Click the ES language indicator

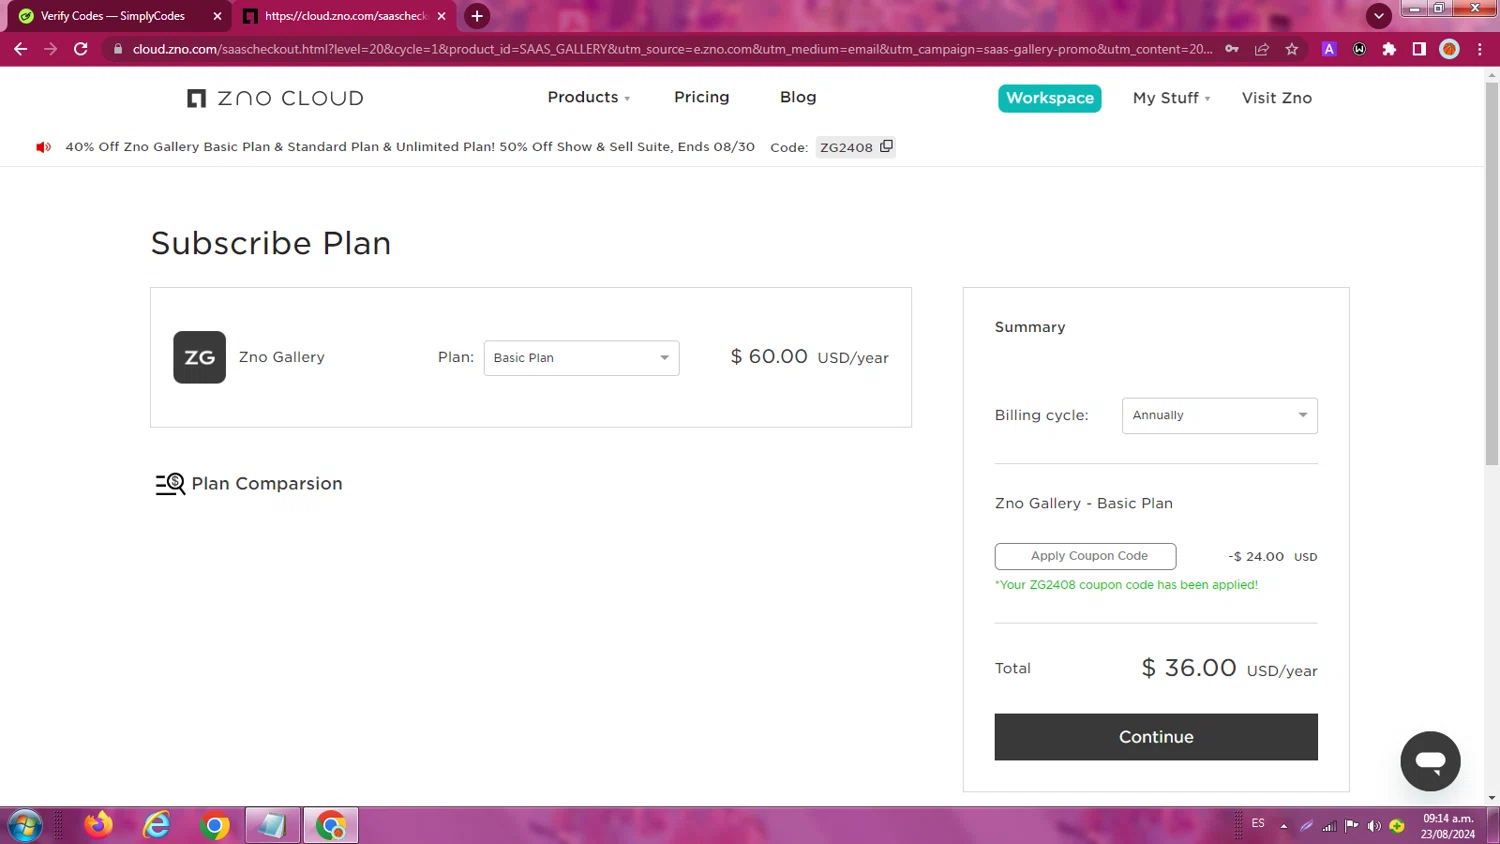tap(1258, 824)
